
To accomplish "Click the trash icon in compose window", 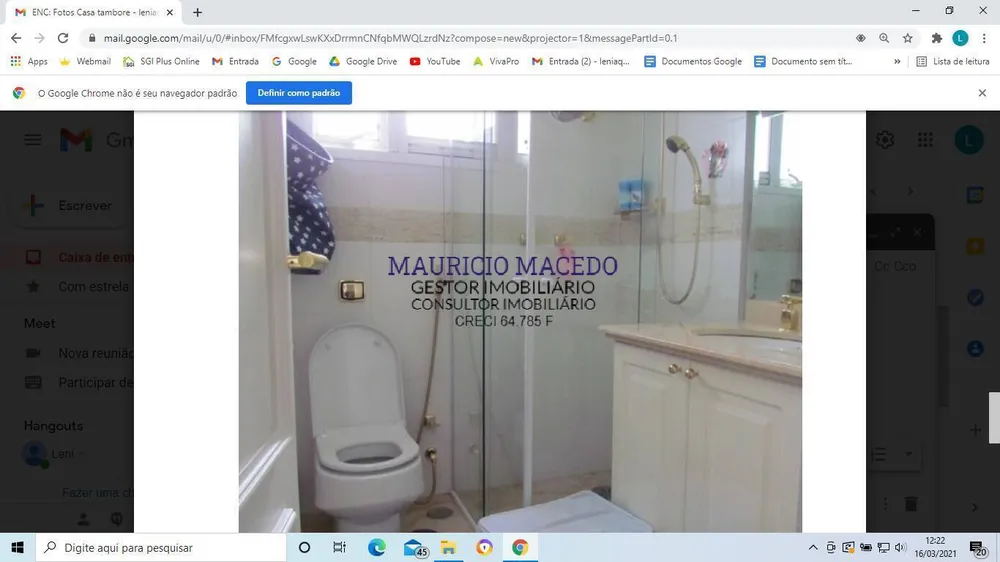I will (911, 504).
